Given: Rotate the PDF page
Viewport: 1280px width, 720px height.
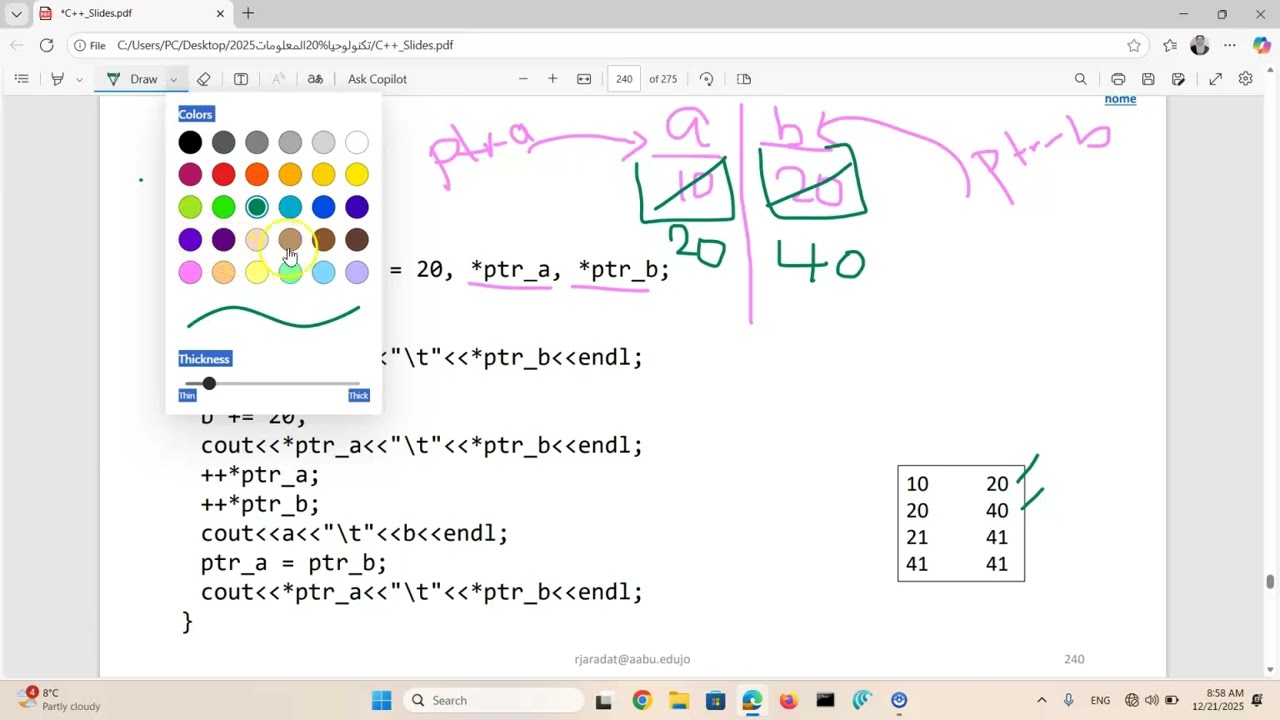Looking at the screenshot, I should point(706,79).
